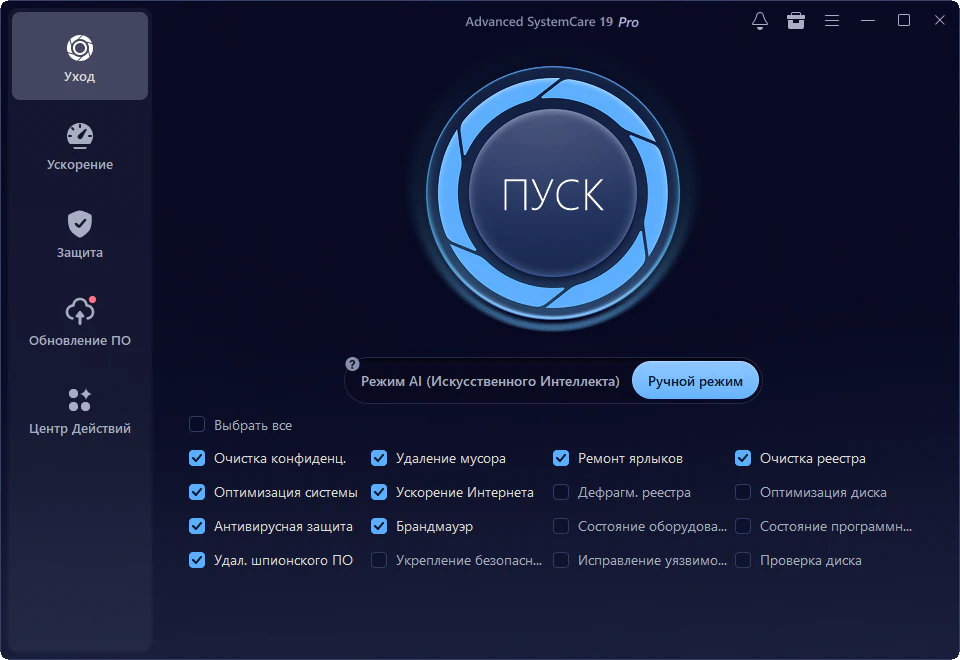Minimize the Advanced SystemCare window
The height and width of the screenshot is (660, 960).
click(869, 20)
